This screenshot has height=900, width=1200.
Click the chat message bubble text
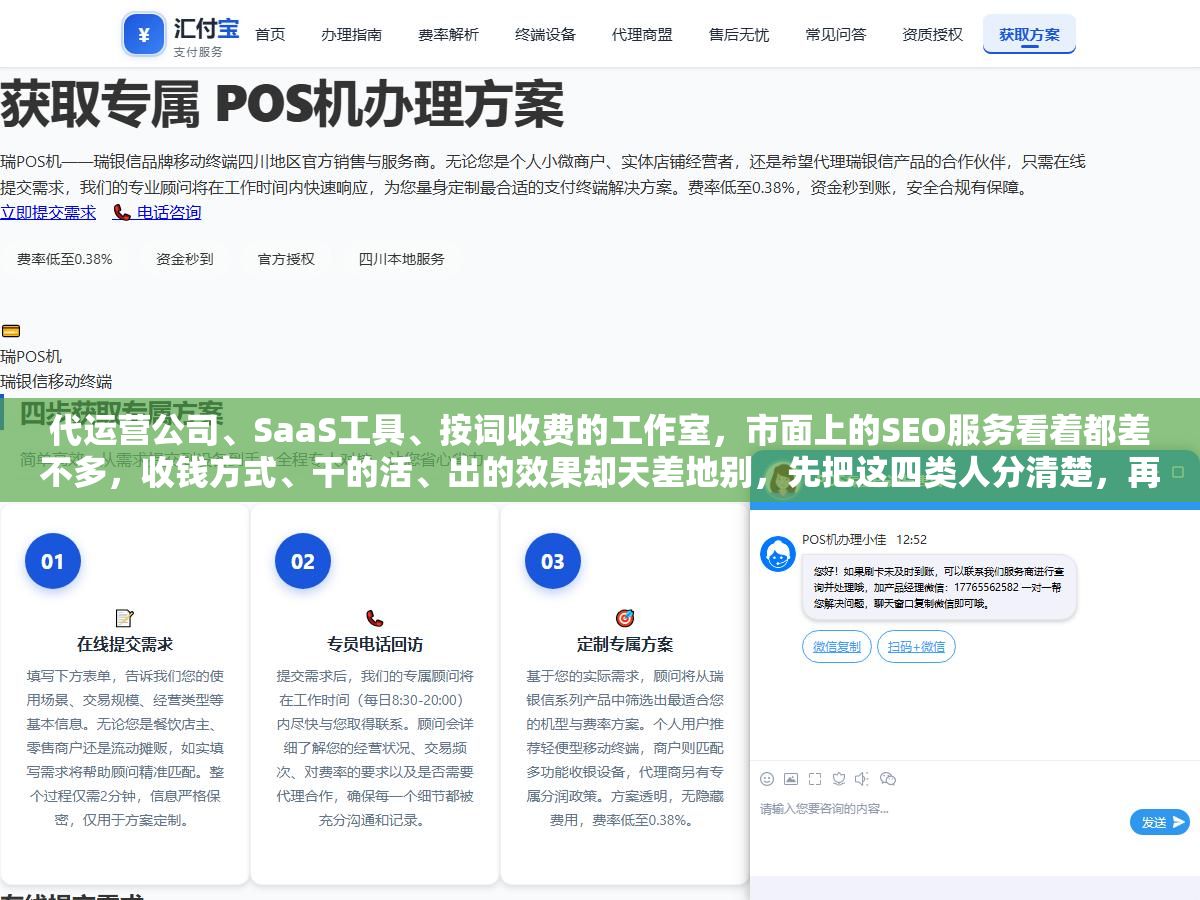click(939, 587)
